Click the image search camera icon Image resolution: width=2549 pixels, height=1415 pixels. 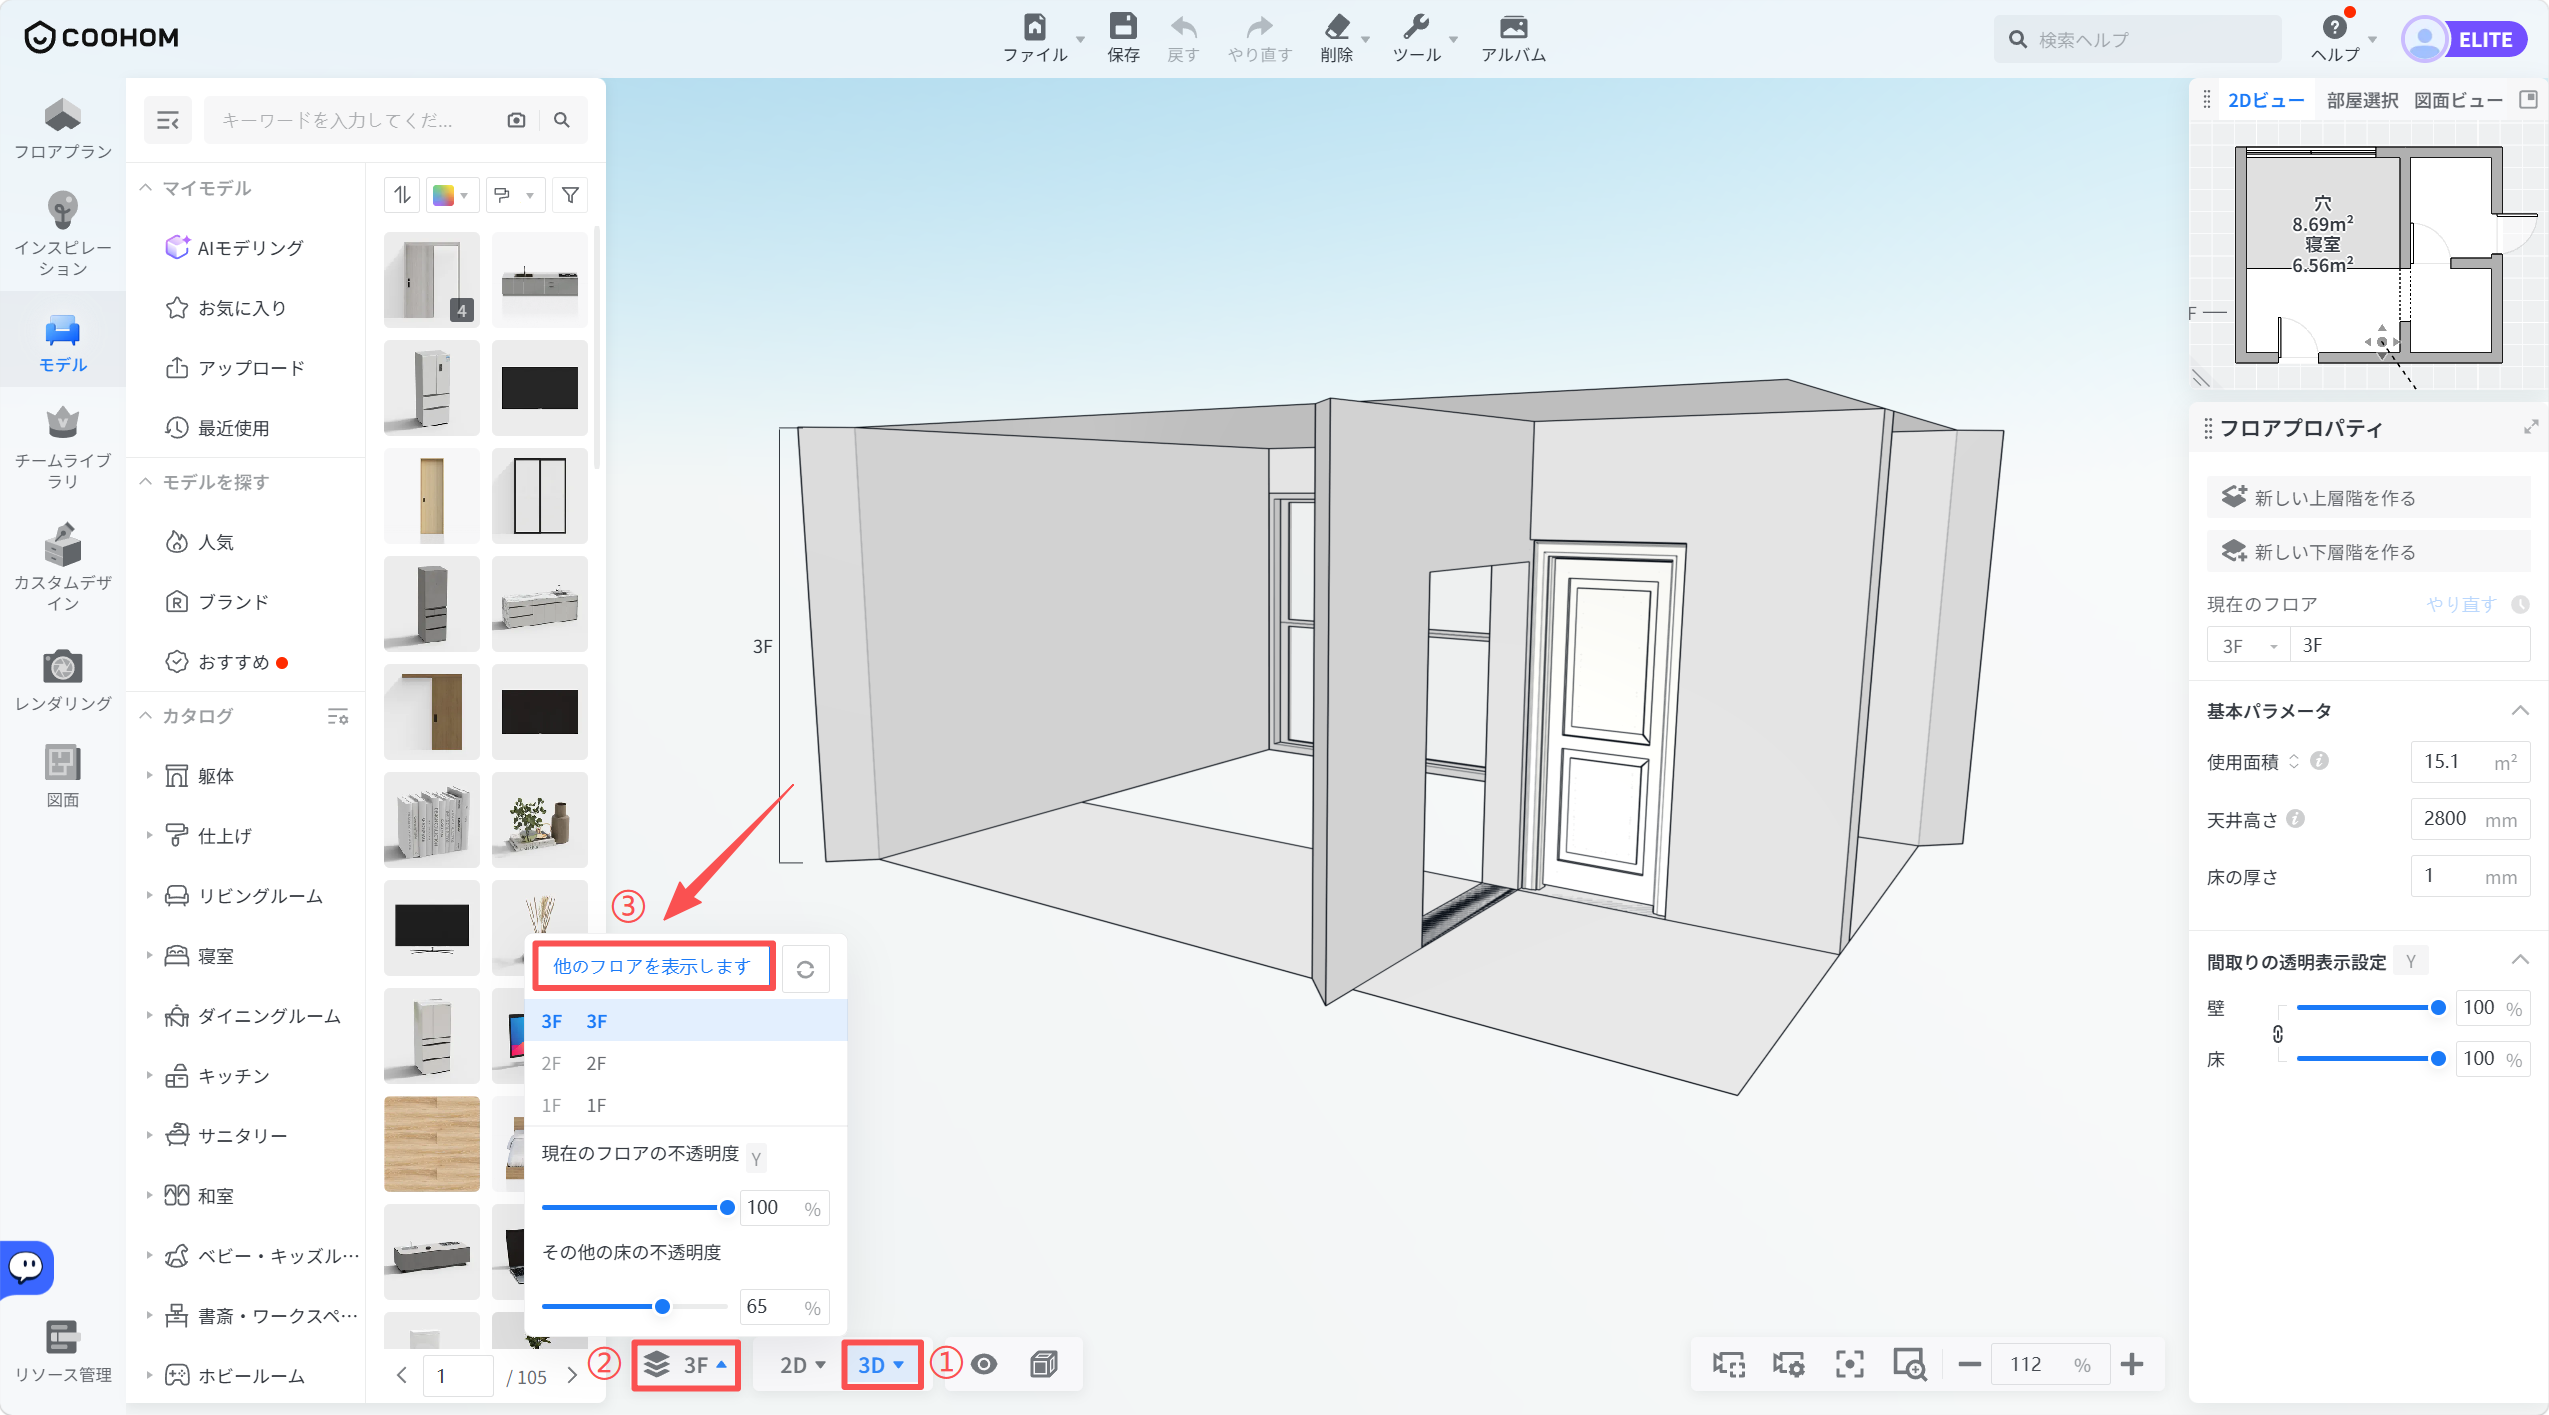tap(516, 121)
